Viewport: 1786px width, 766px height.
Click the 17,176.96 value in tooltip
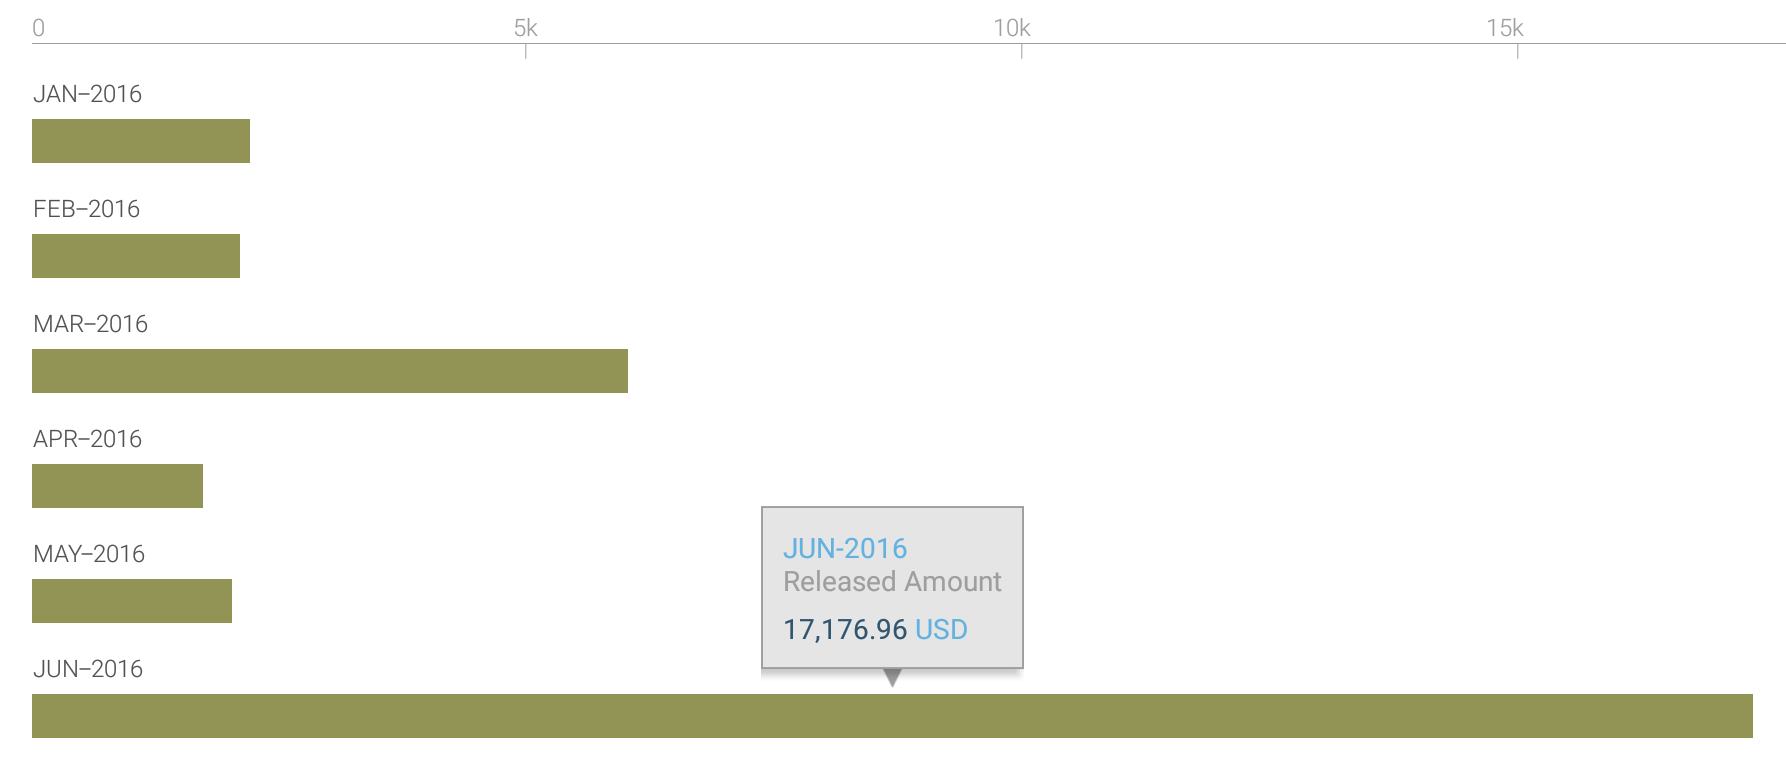point(845,630)
